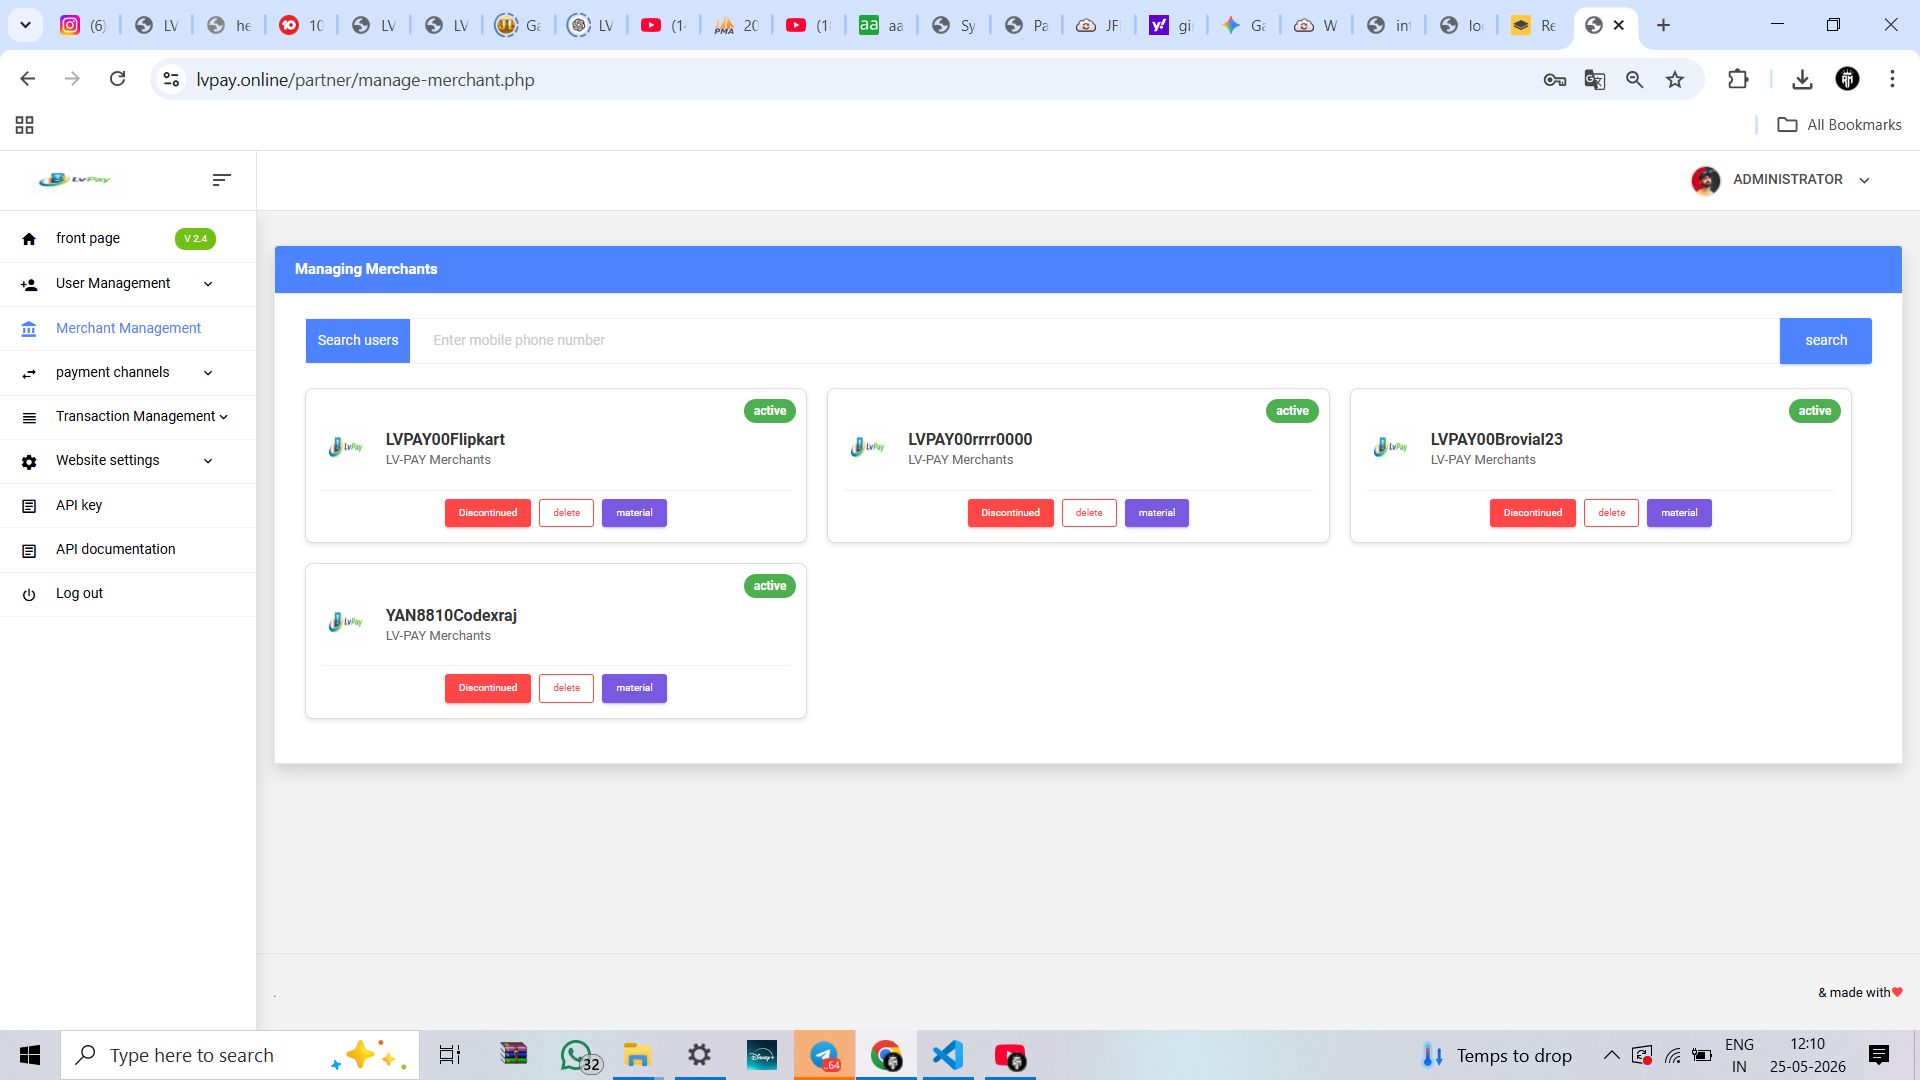1920x1080 pixels.
Task: Click the browser address bar URL
Action: [x=365, y=80]
